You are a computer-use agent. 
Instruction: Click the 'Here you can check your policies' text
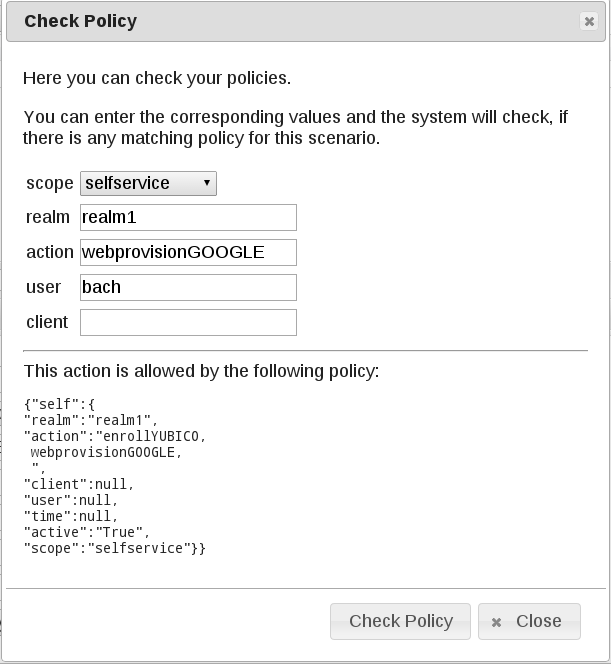point(157,77)
